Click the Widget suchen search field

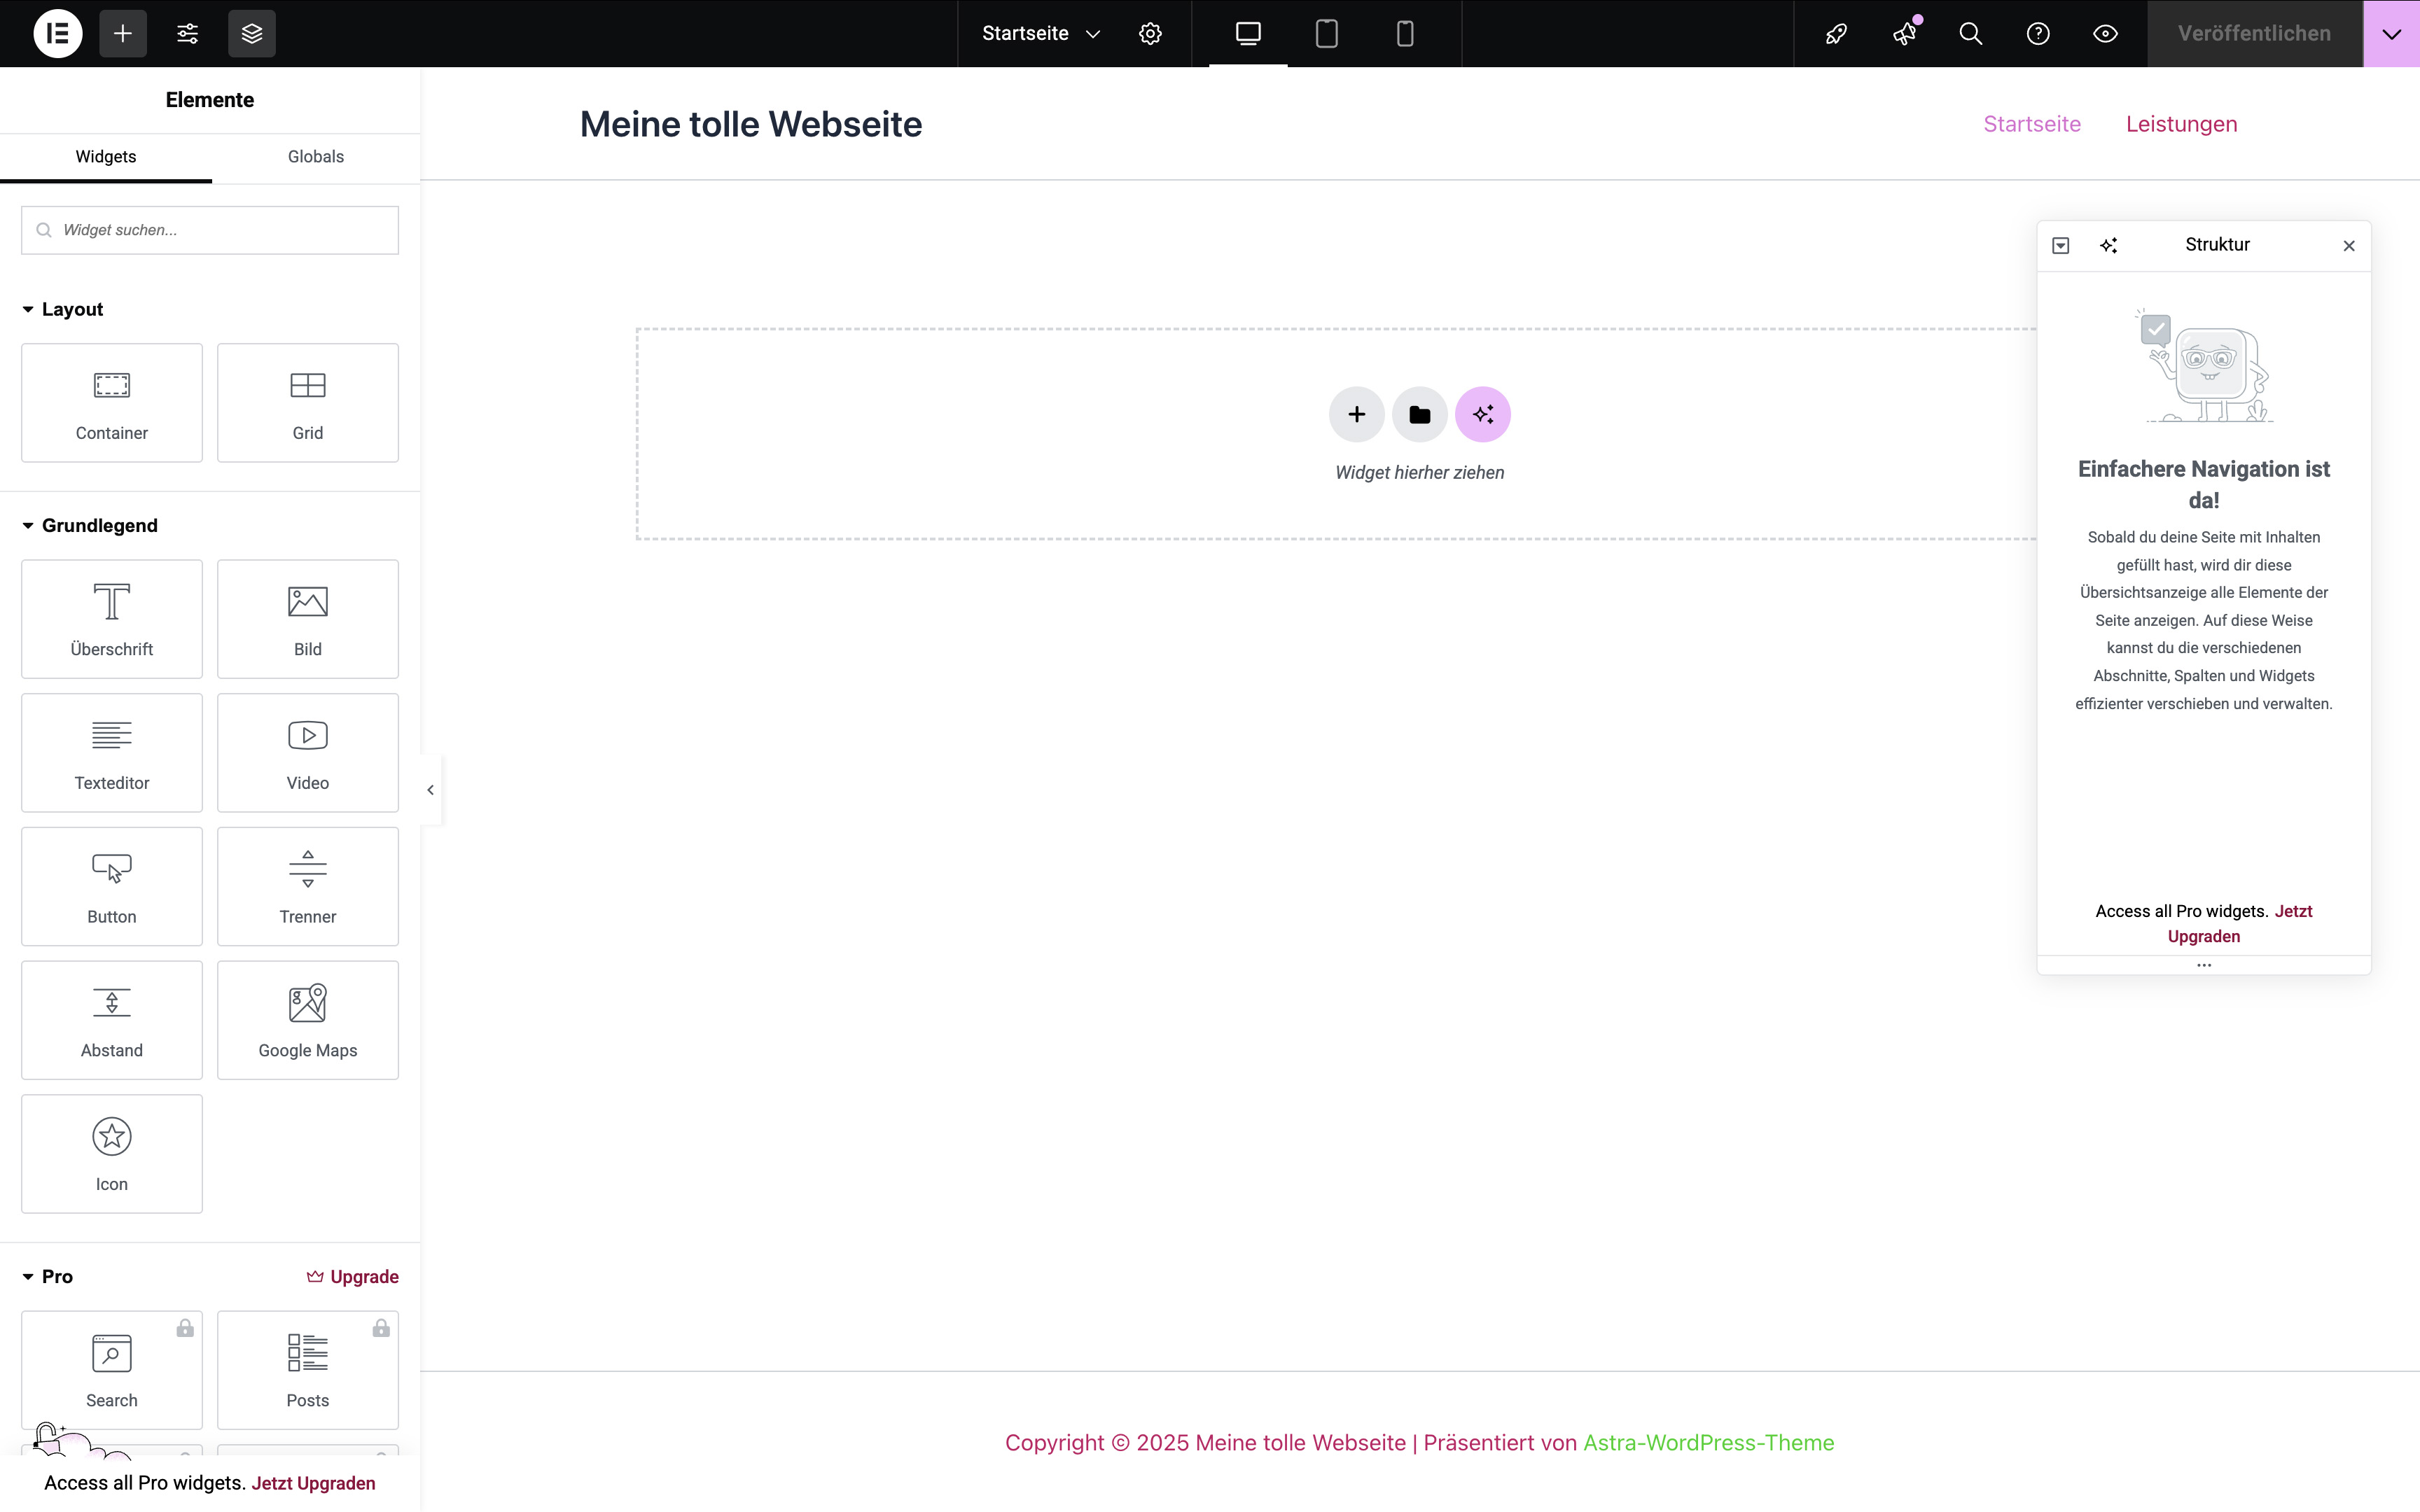210,230
